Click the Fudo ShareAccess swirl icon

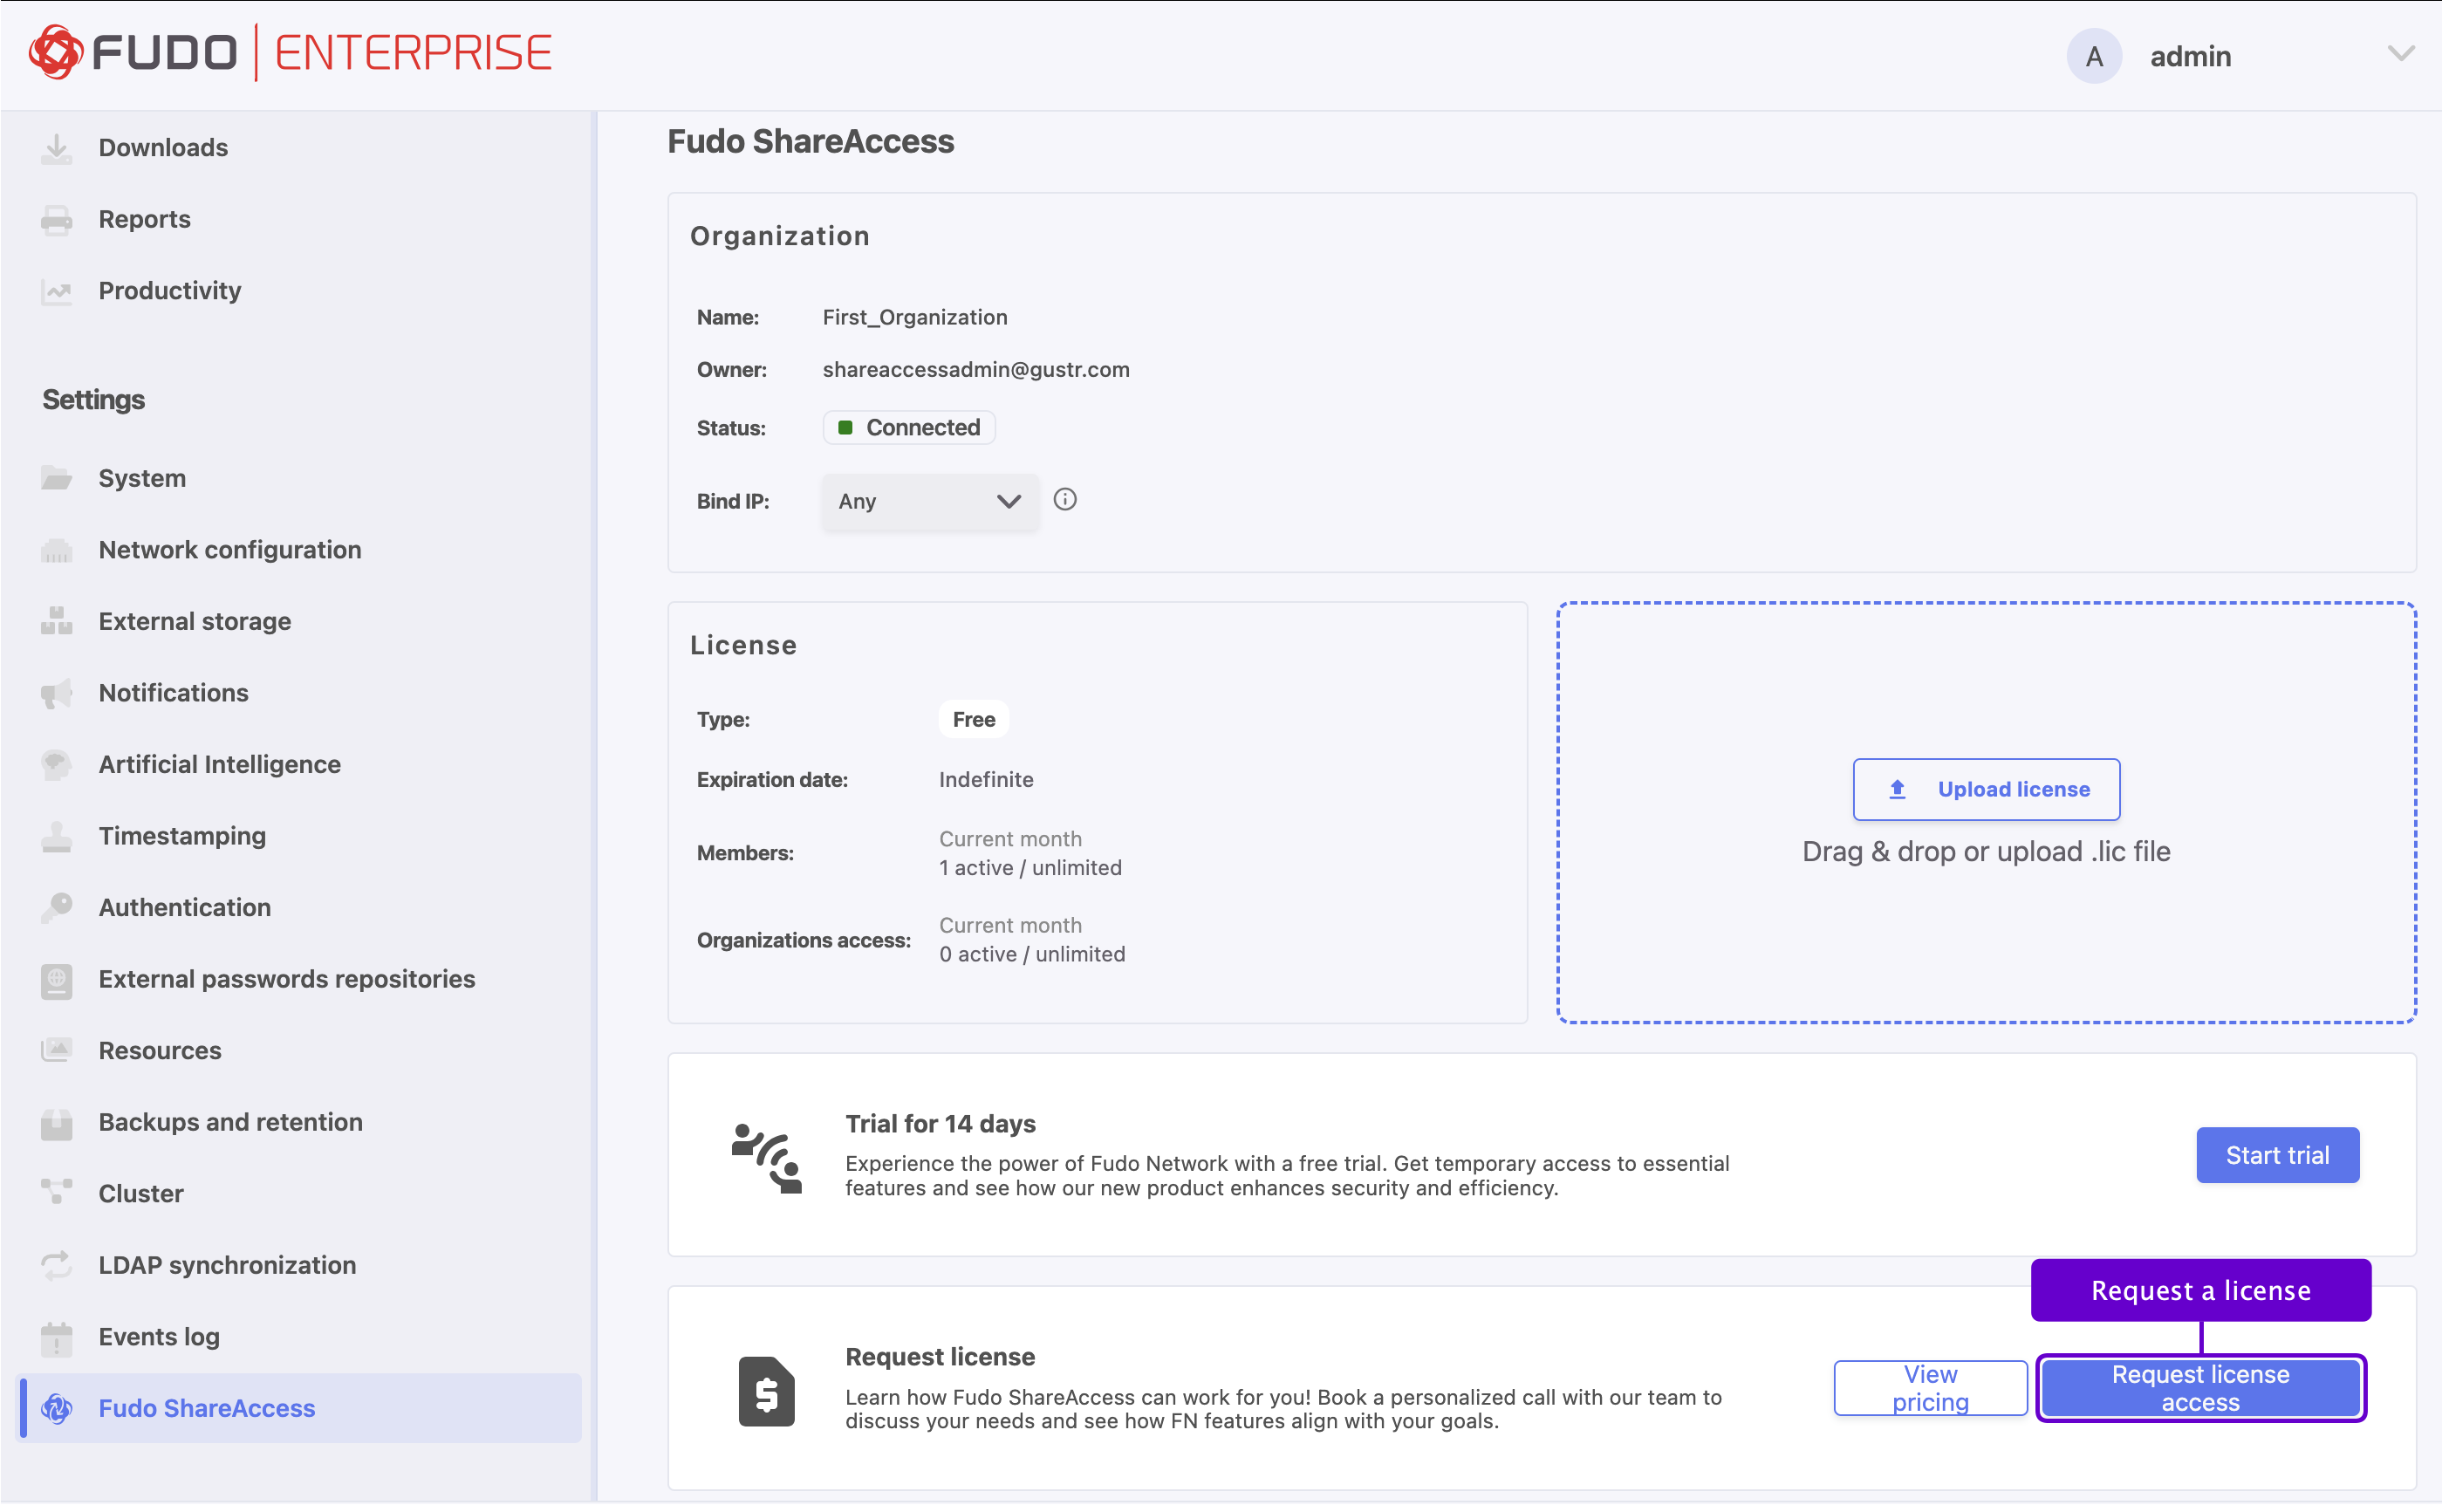[x=57, y=1409]
